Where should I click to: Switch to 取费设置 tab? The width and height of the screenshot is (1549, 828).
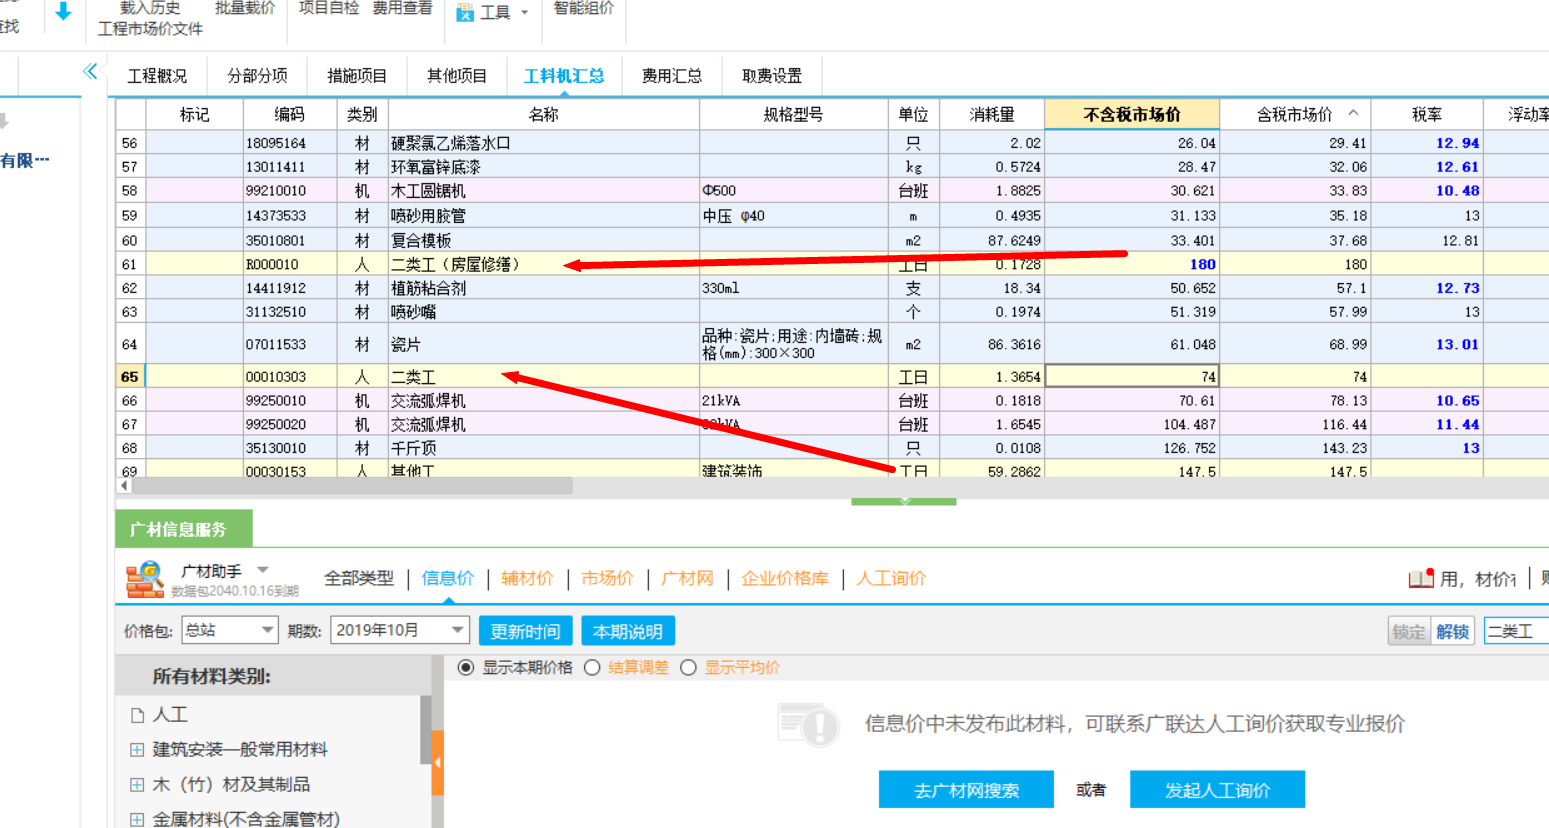tap(772, 76)
